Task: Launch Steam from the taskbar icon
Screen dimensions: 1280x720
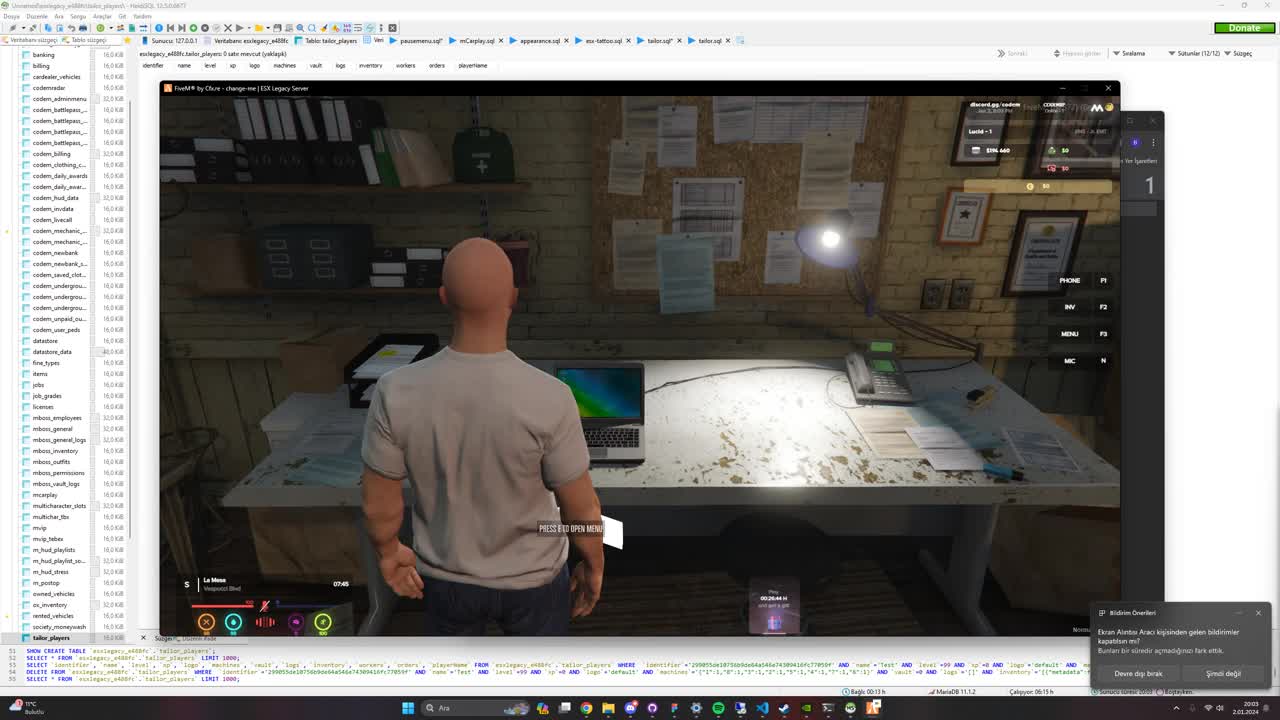Action: point(785,709)
